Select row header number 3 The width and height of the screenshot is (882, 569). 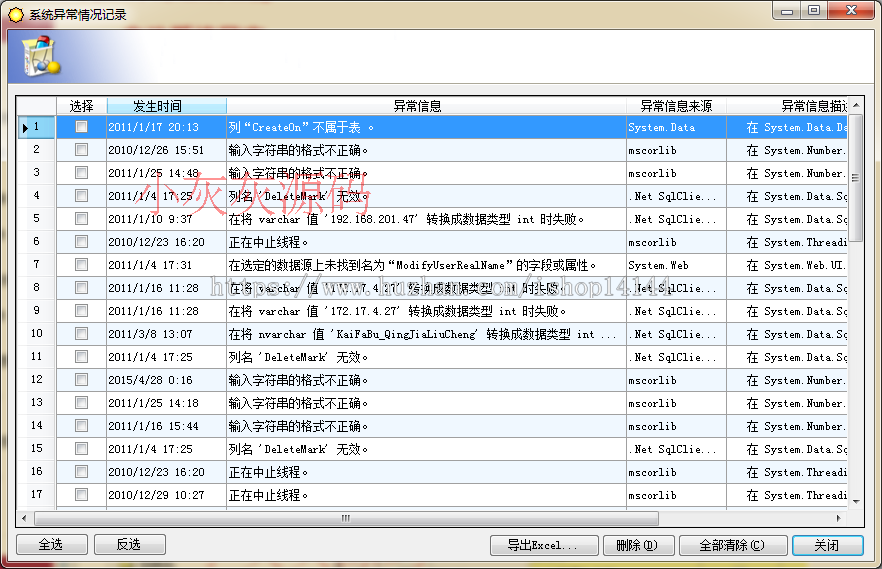pyautogui.click(x=37, y=173)
